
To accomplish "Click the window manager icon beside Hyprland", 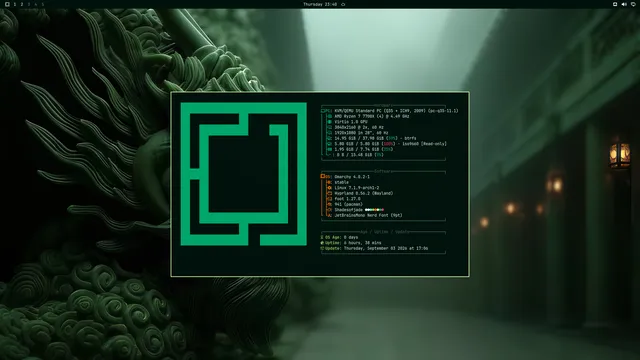I will tap(330, 193).
